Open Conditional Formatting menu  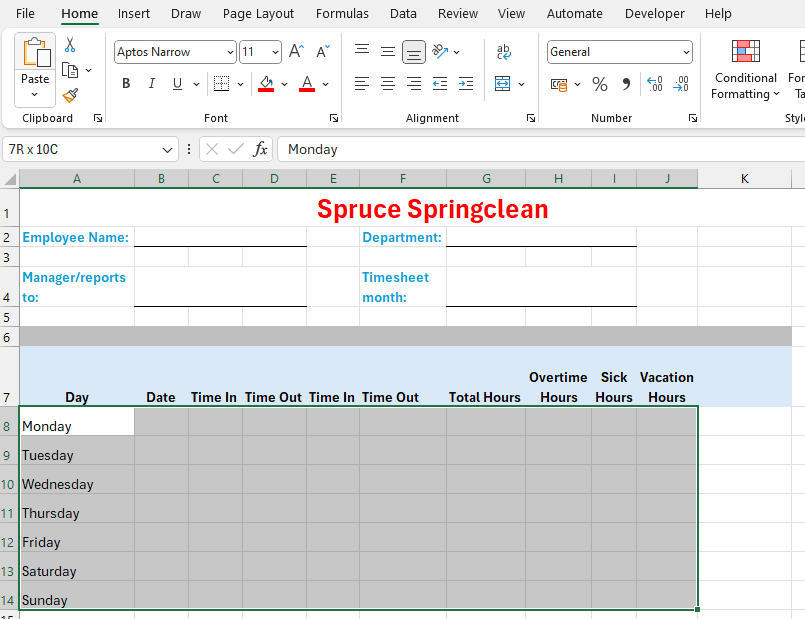click(x=745, y=70)
